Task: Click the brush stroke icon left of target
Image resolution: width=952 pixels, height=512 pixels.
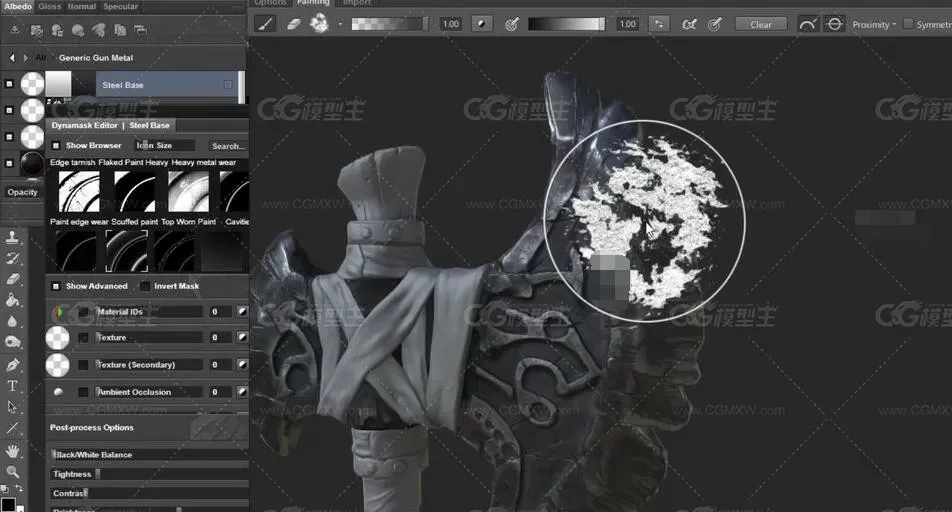Action: [689, 24]
